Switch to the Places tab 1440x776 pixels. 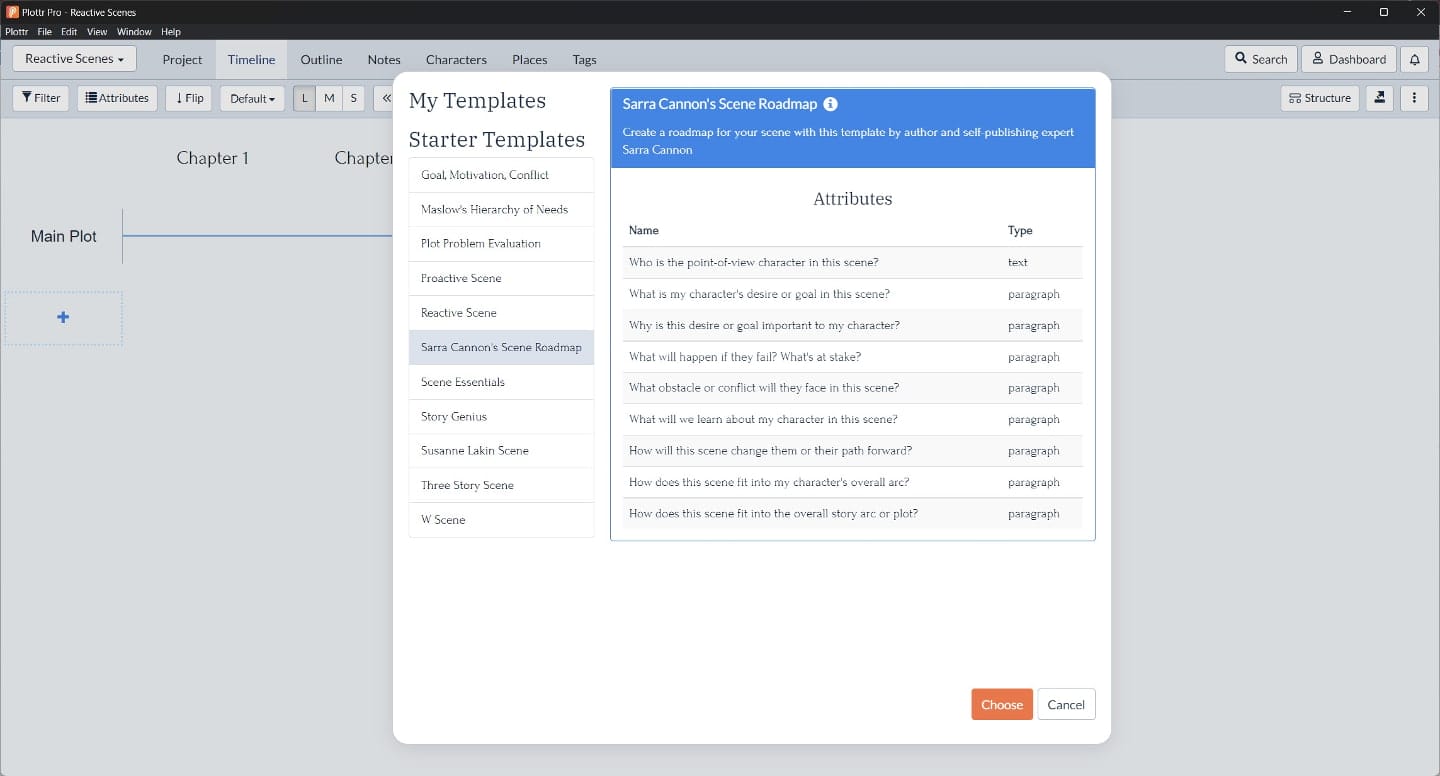pos(530,60)
